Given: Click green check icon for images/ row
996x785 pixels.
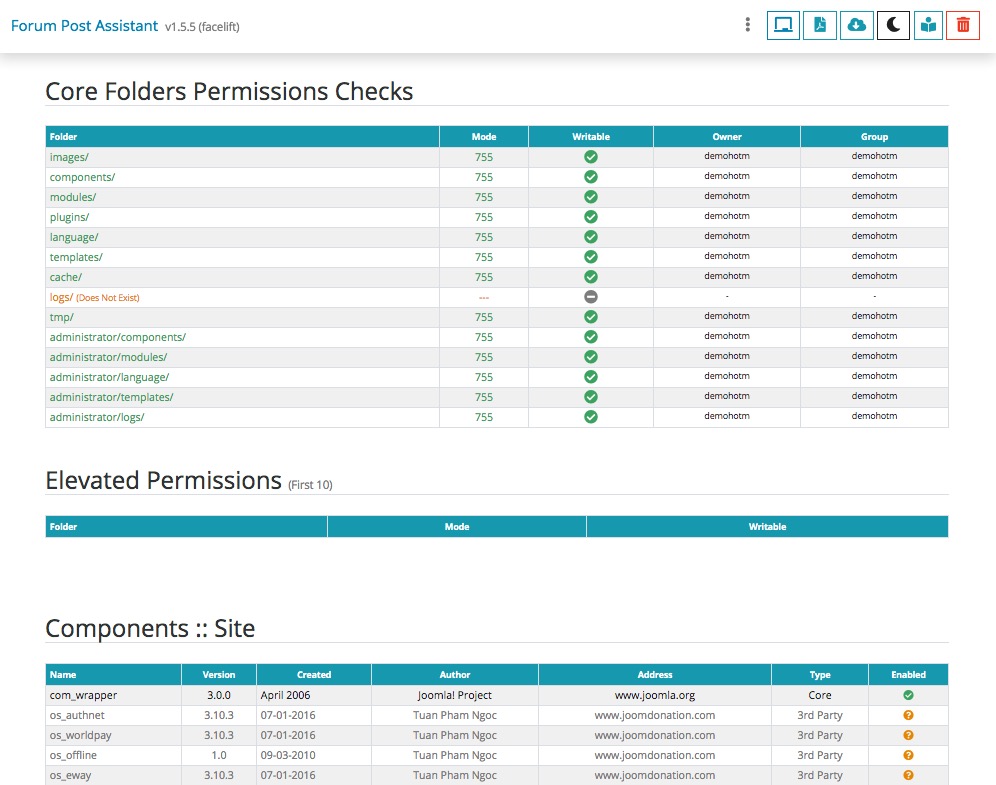Looking at the screenshot, I should pos(591,157).
